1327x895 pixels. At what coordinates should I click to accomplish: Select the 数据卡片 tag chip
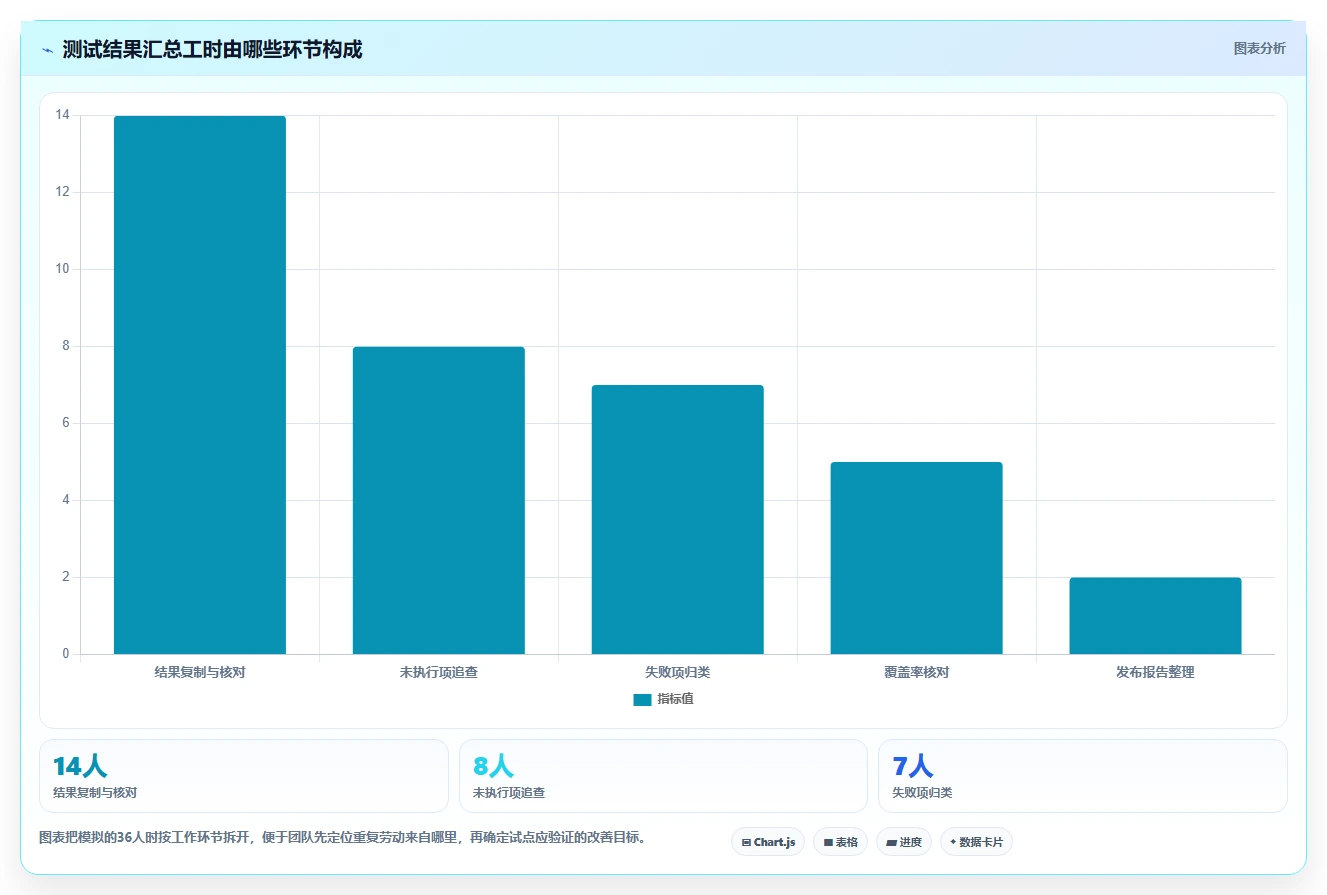tap(976, 842)
